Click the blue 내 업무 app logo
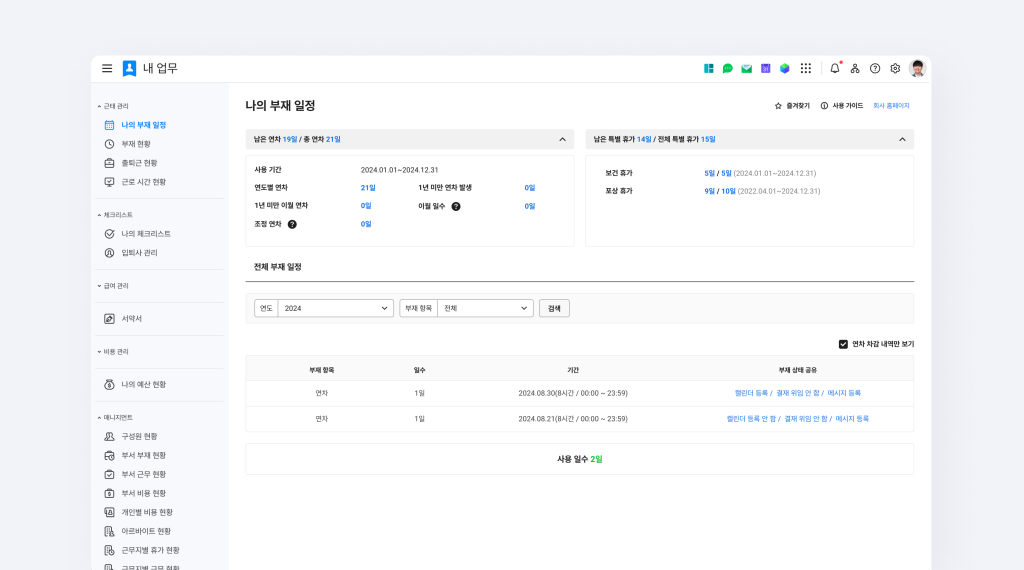Screen dimensions: 1024x570 click(129, 69)
